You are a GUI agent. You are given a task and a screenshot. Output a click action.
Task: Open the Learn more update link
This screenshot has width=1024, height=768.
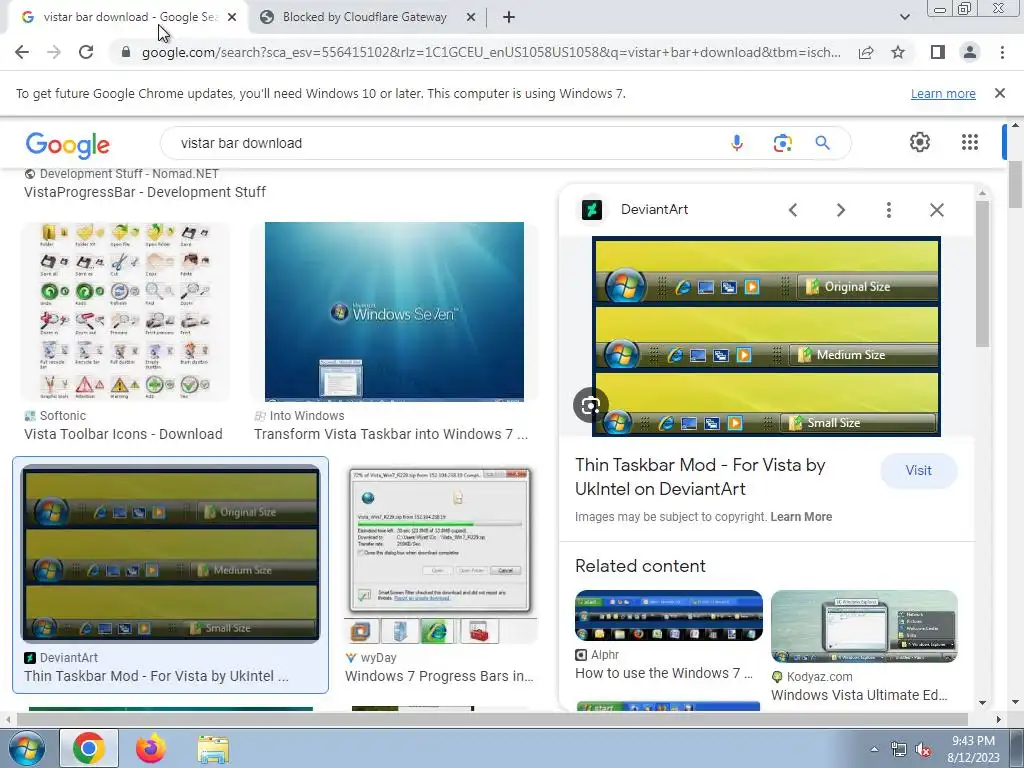click(943, 93)
